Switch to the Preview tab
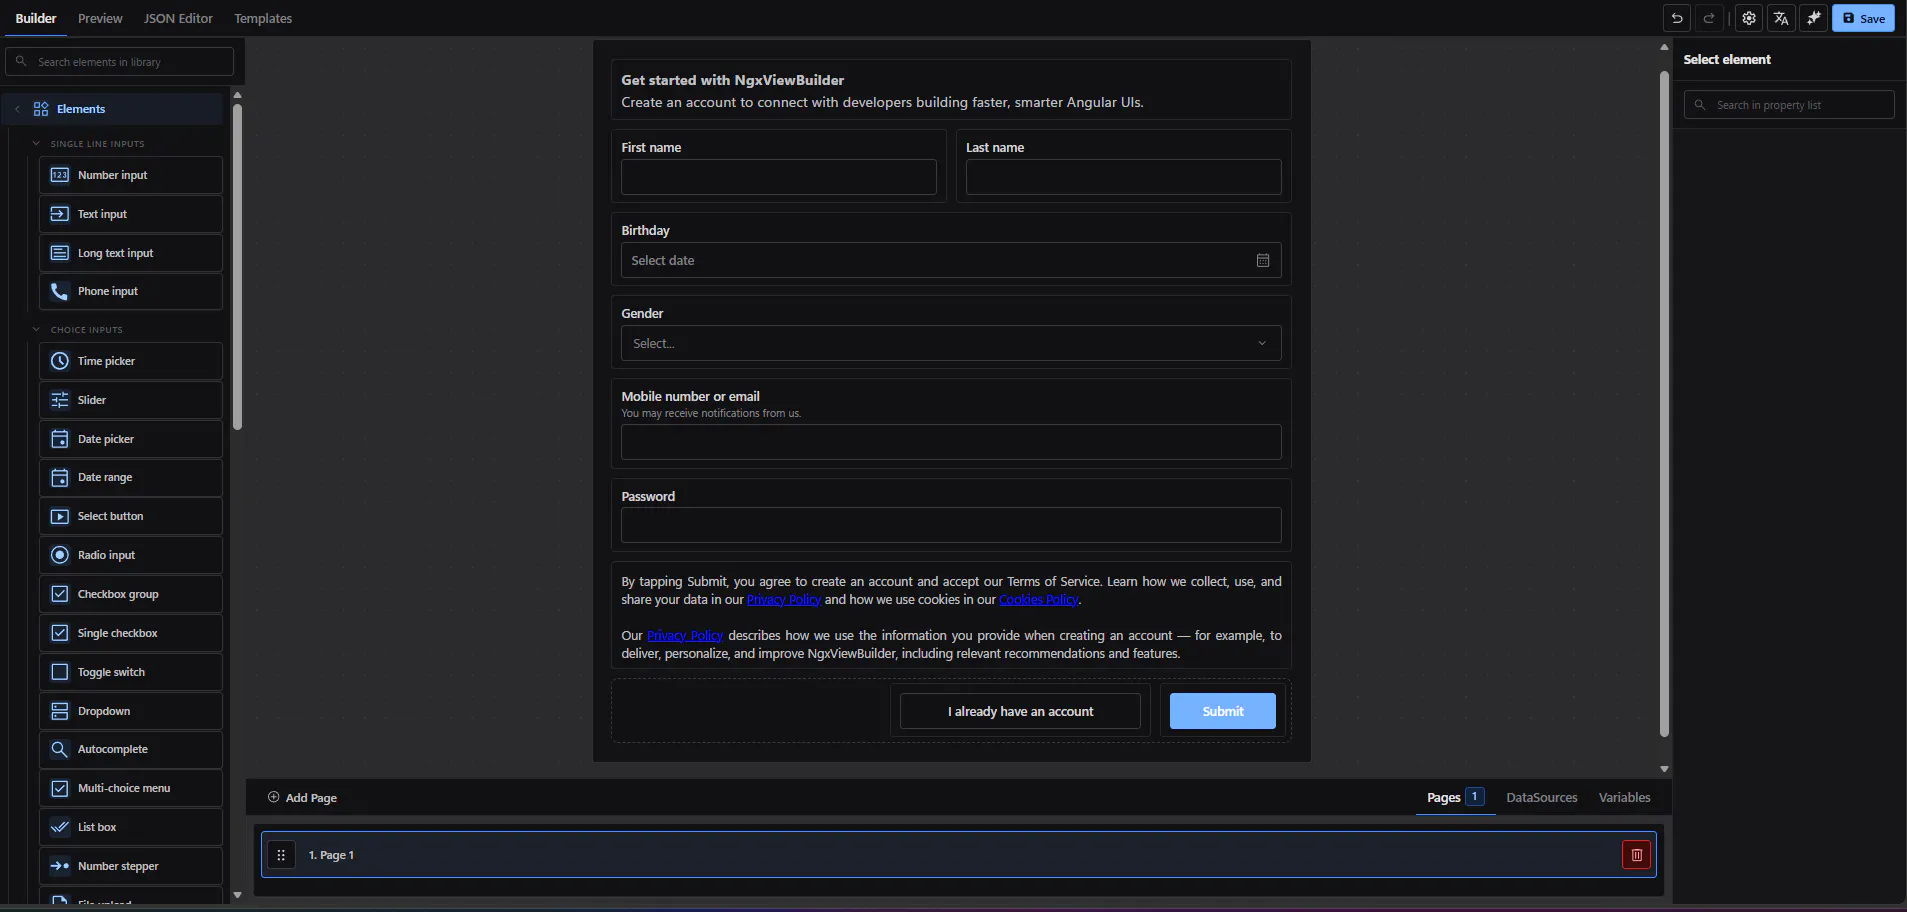Viewport: 1907px width, 912px height. pyautogui.click(x=100, y=18)
